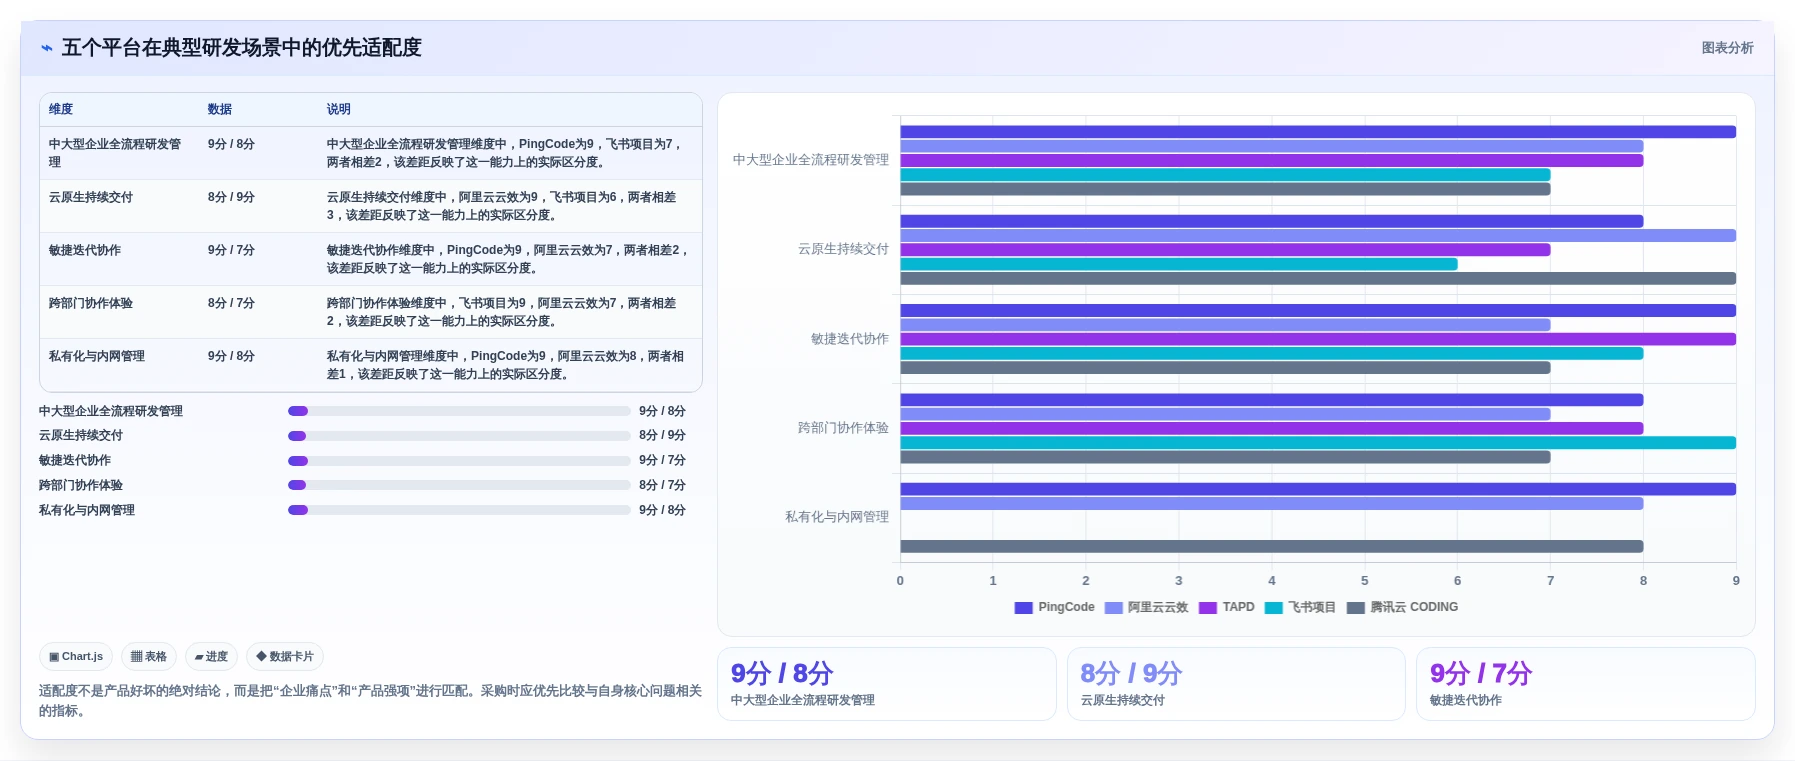This screenshot has height=761, width=1795.
Task: Click the 飞书项目 bar for 跨部门协作体验
Action: click(1318, 443)
